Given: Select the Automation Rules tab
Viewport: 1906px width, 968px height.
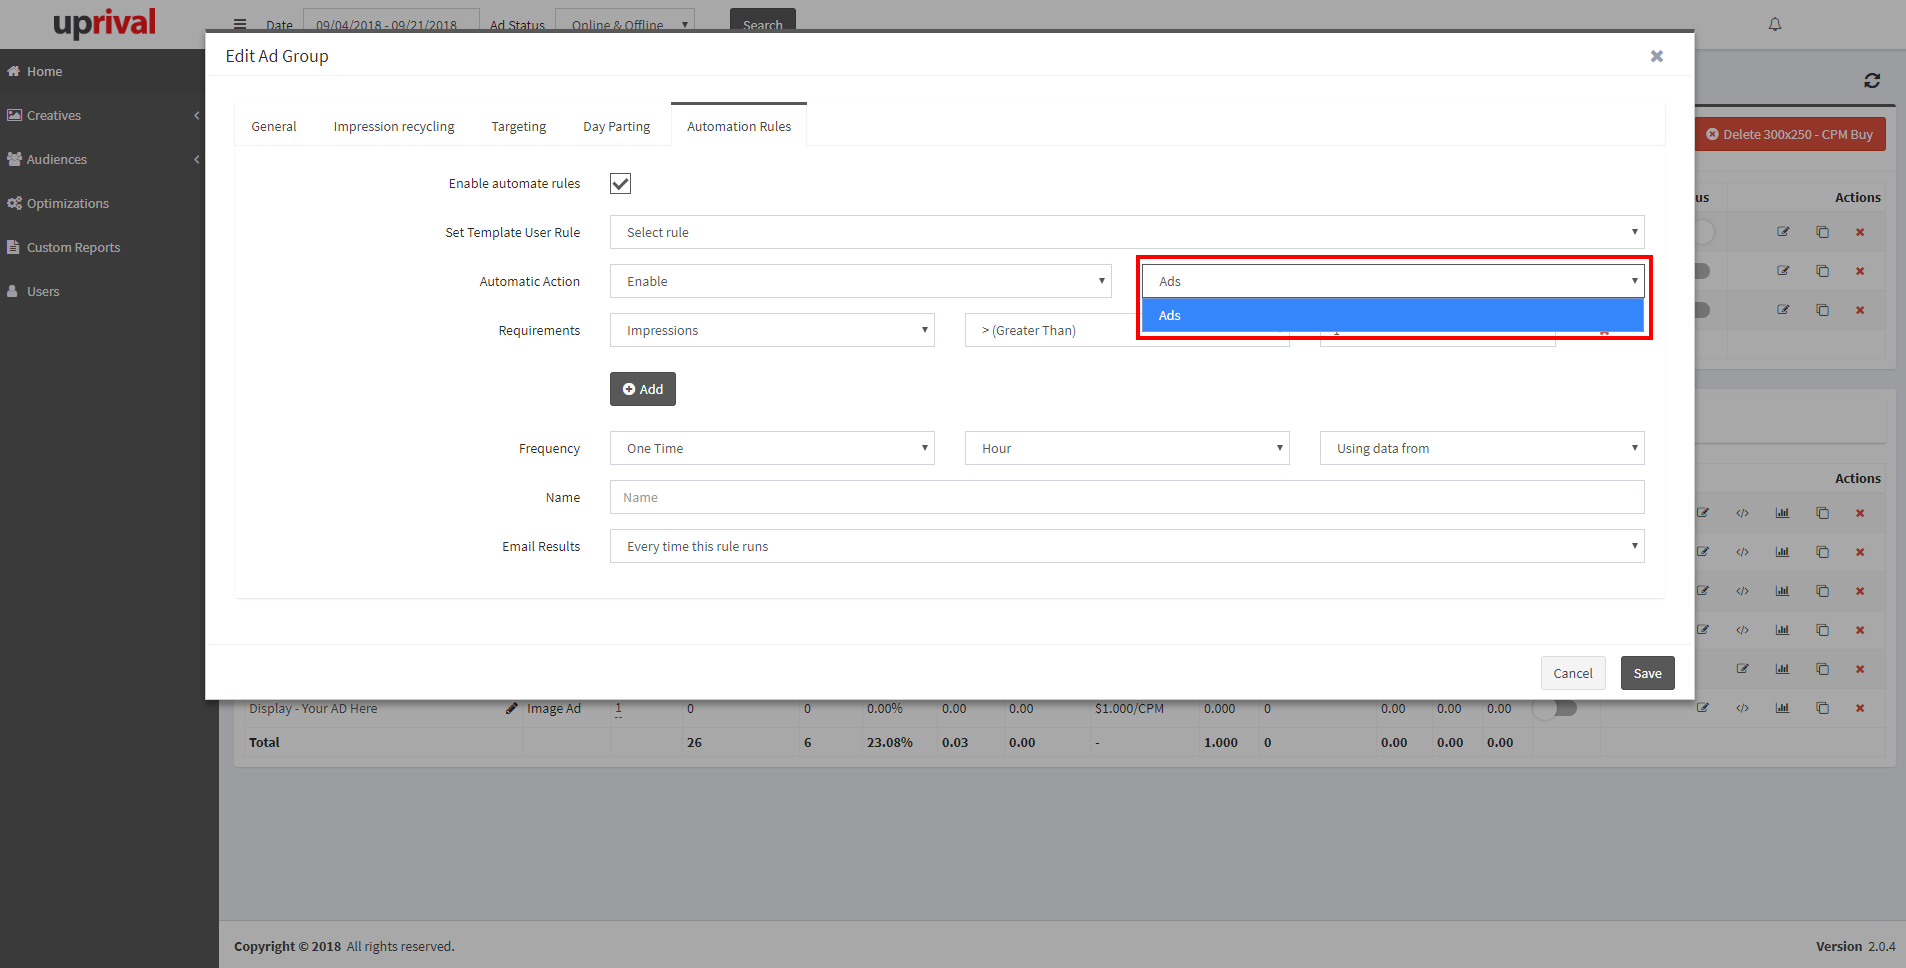Looking at the screenshot, I should 739,126.
